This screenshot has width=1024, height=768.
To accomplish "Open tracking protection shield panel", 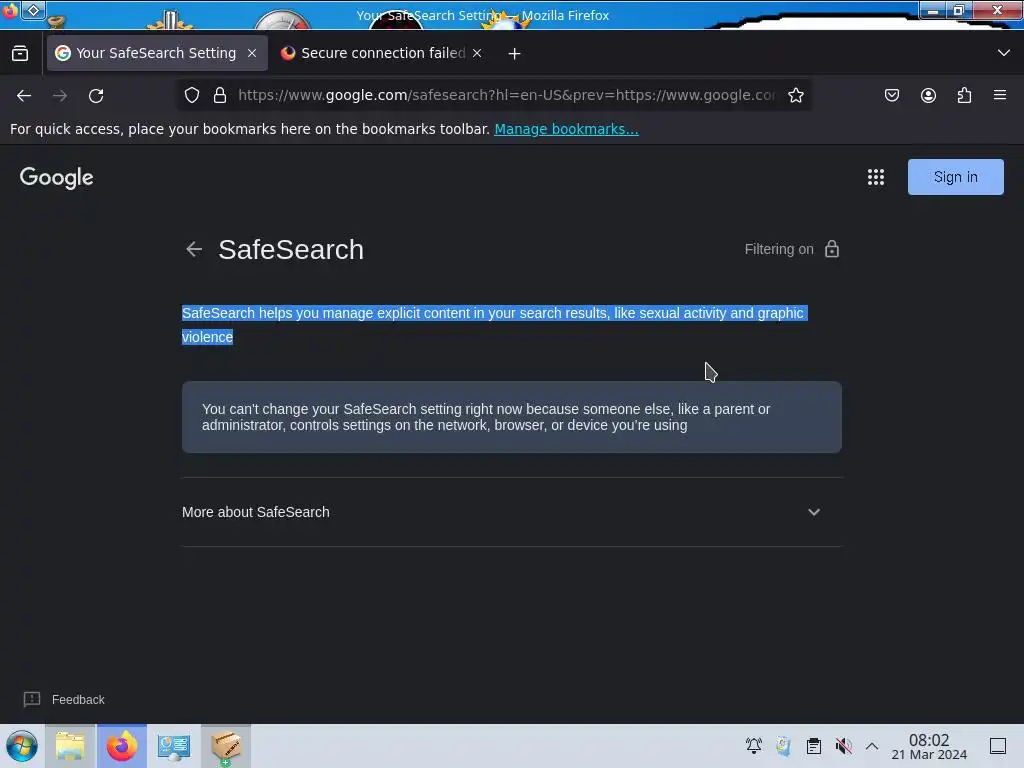I will click(x=192, y=95).
